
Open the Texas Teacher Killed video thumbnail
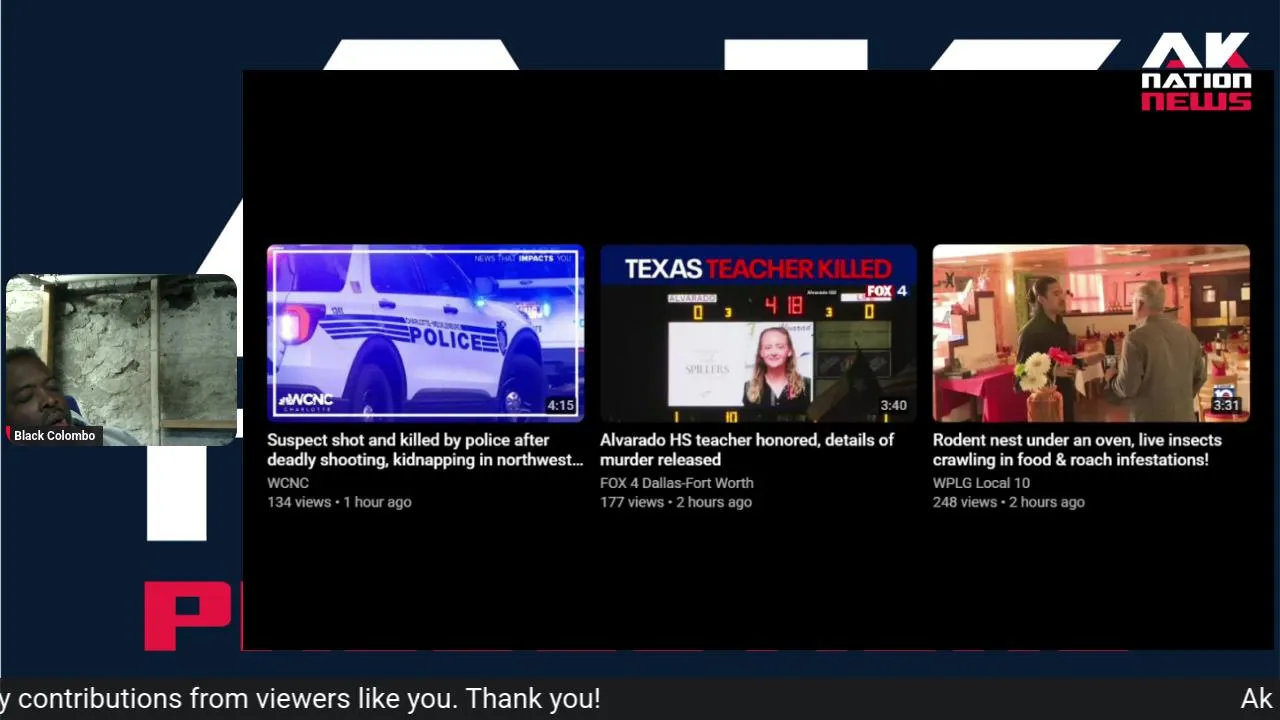click(758, 333)
